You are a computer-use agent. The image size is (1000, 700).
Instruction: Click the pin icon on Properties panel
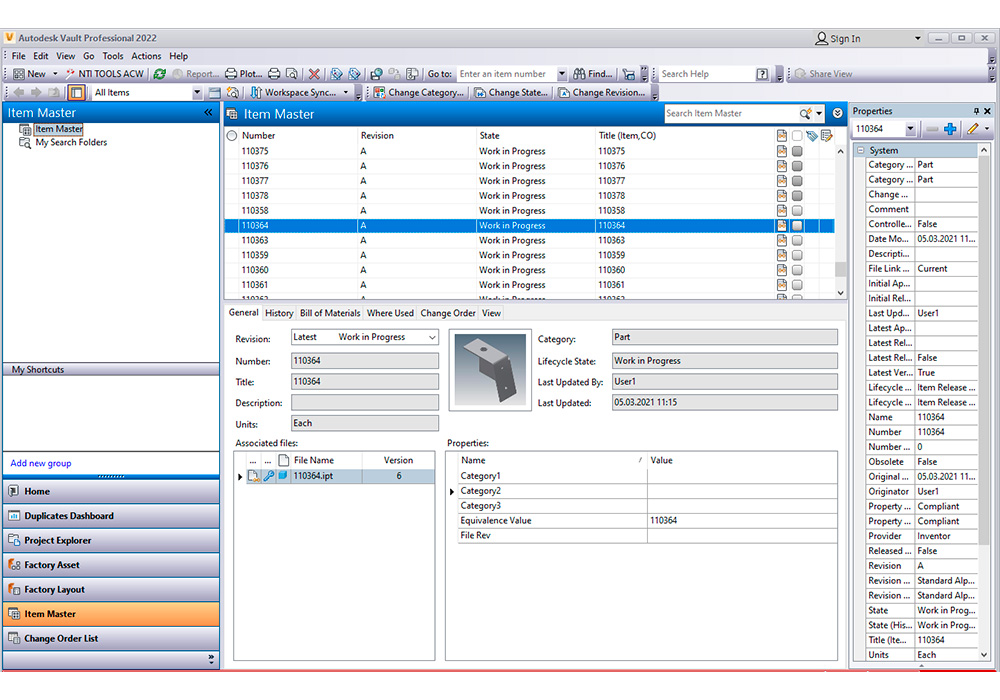(x=976, y=111)
